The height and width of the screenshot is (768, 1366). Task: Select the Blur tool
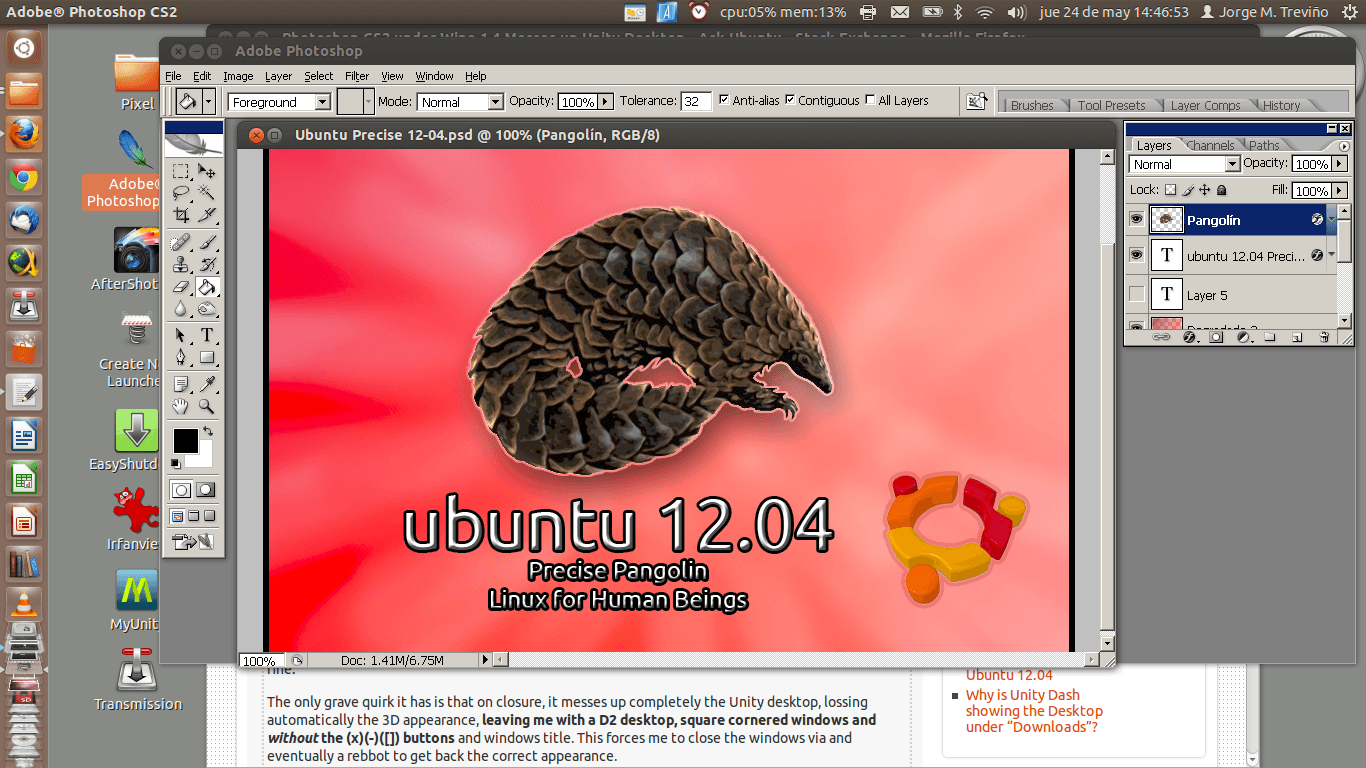[181, 309]
